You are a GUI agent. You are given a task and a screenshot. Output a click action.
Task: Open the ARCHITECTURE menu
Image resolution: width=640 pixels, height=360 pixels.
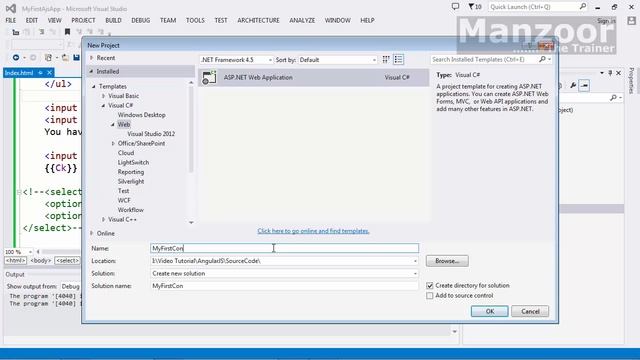(x=258, y=20)
